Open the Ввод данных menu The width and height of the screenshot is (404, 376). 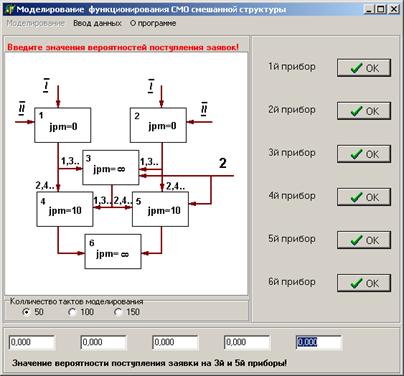pos(97,23)
